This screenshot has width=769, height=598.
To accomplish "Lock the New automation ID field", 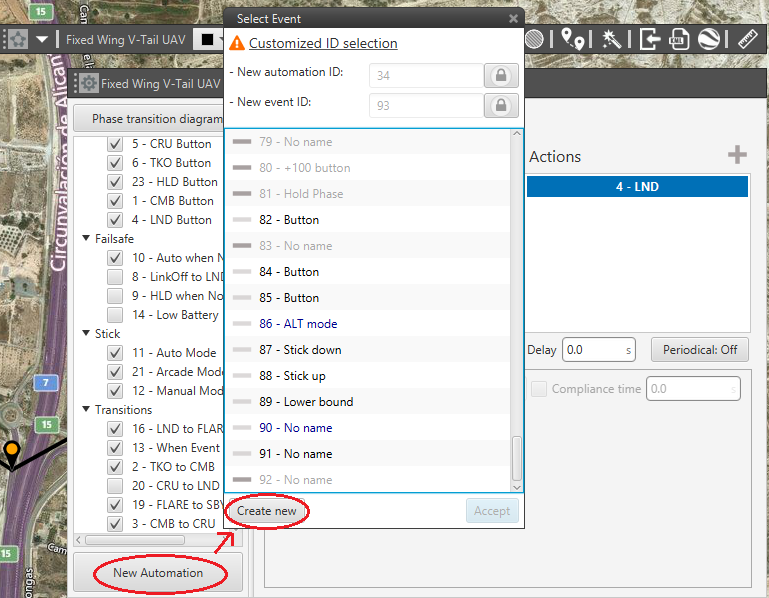I will (x=501, y=76).
